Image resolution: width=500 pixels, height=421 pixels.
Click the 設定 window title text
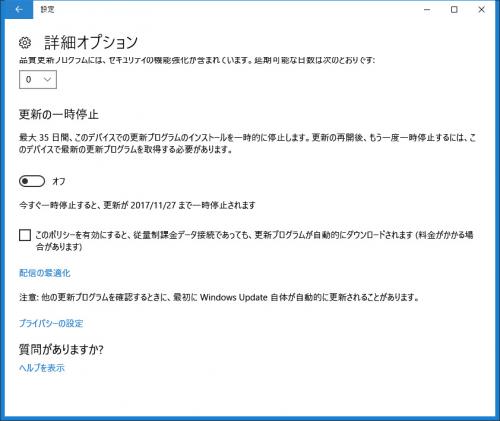click(x=47, y=10)
